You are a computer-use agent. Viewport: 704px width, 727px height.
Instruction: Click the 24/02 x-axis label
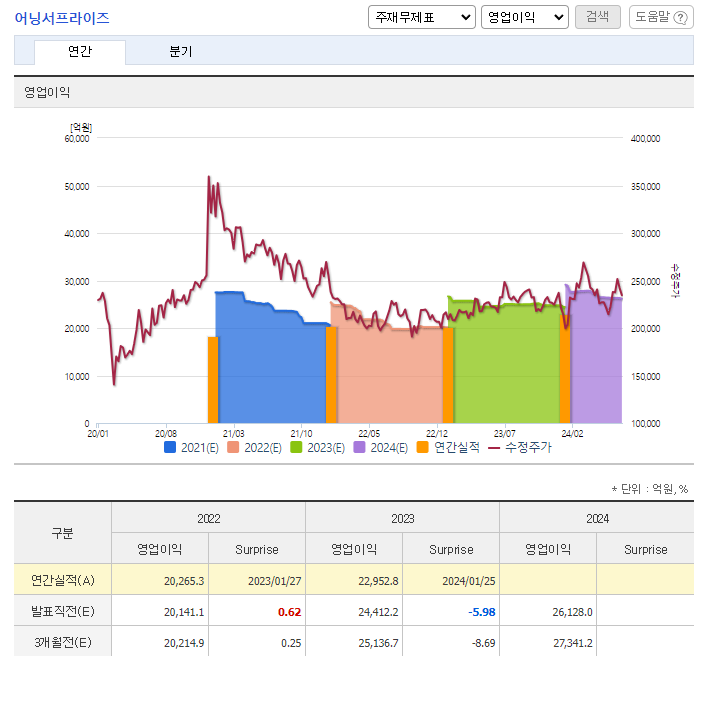click(x=572, y=434)
